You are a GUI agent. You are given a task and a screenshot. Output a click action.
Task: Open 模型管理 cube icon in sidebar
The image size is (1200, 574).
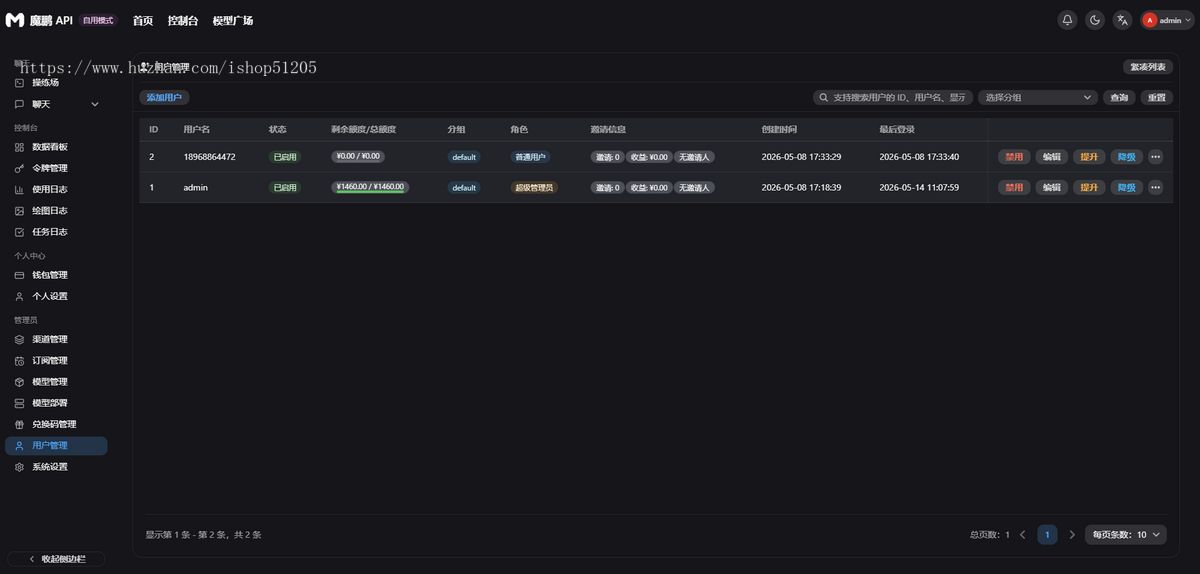[19, 382]
